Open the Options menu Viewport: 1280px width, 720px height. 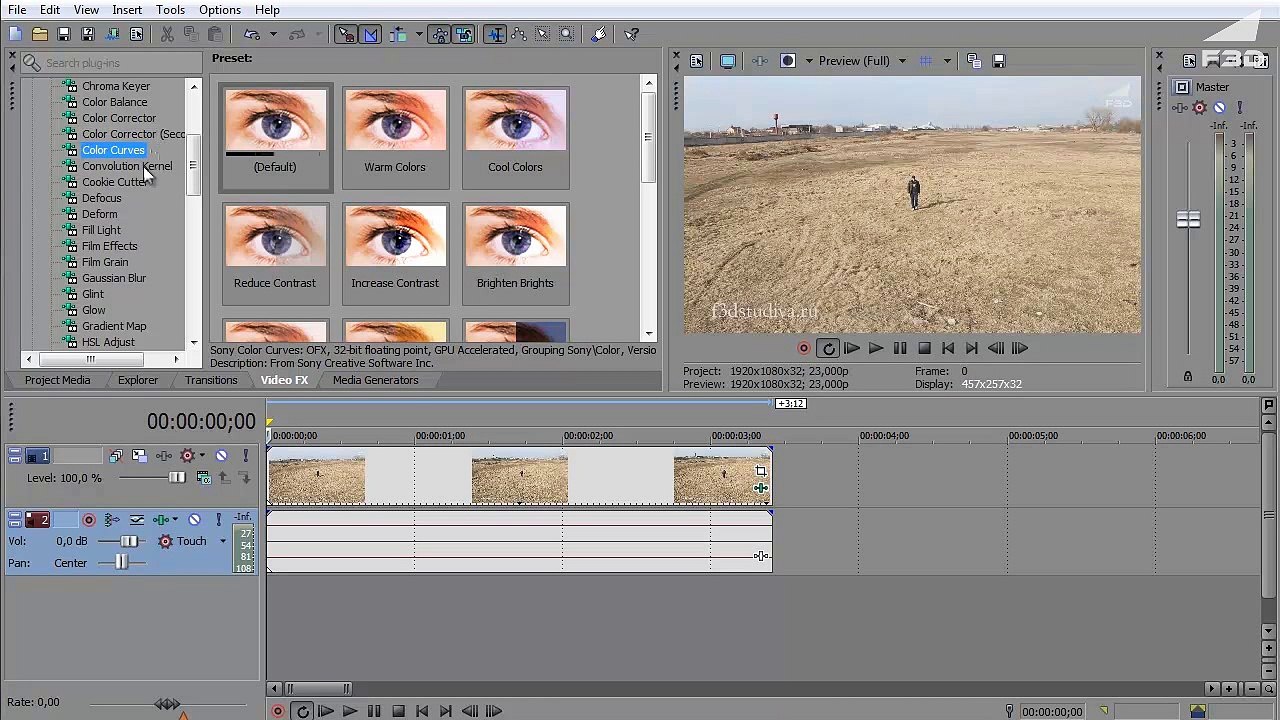220,10
